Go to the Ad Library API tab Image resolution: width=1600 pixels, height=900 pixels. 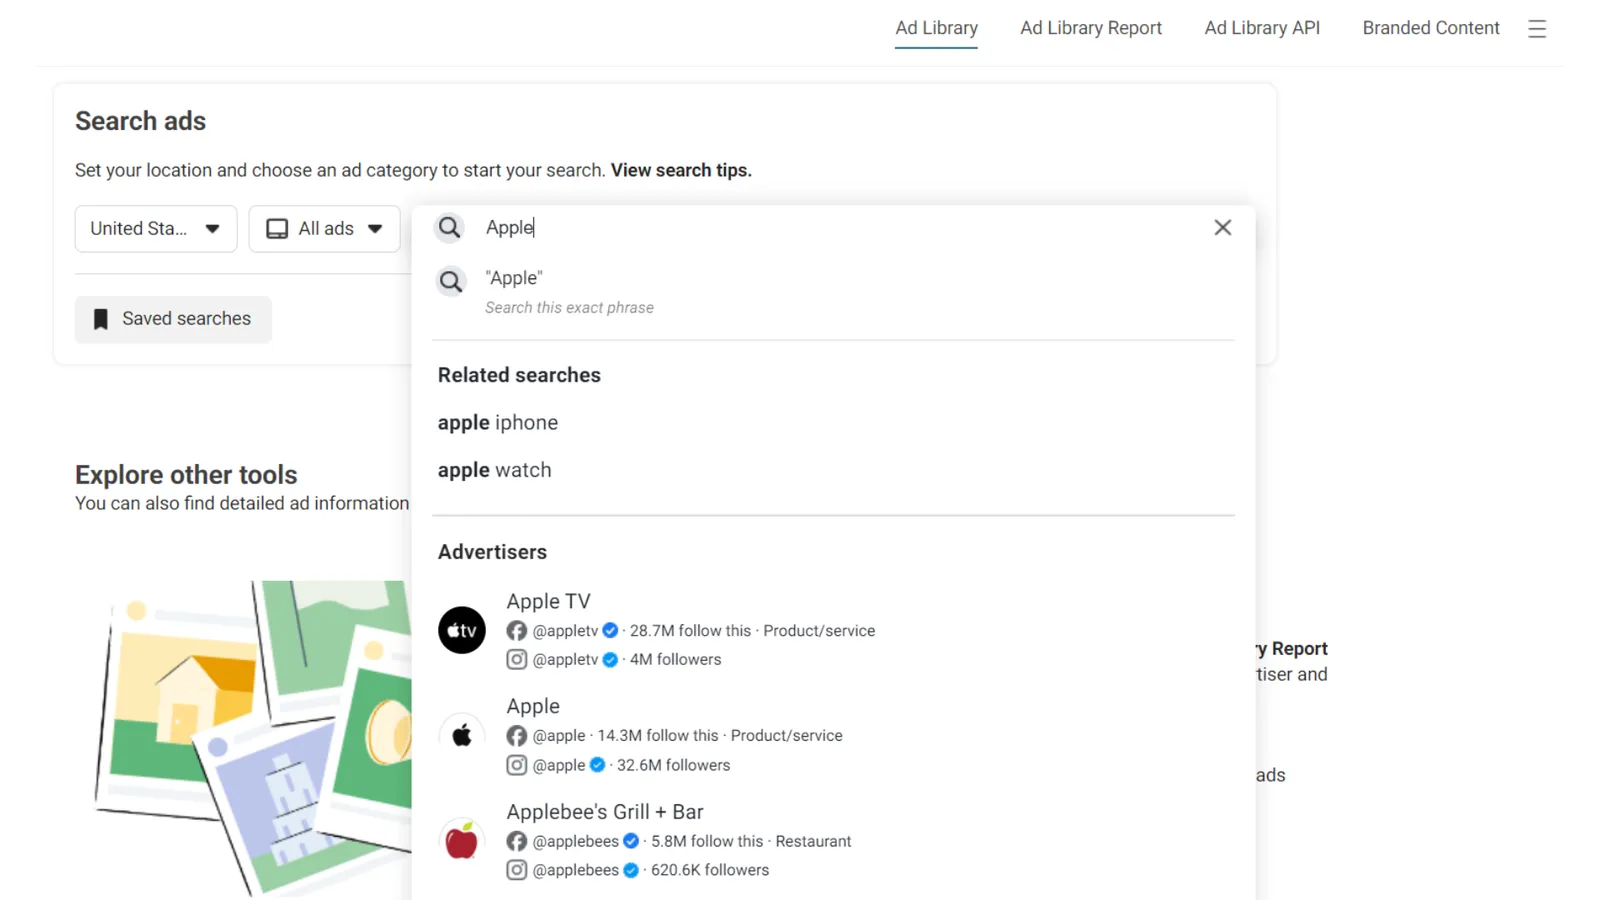[x=1262, y=28]
